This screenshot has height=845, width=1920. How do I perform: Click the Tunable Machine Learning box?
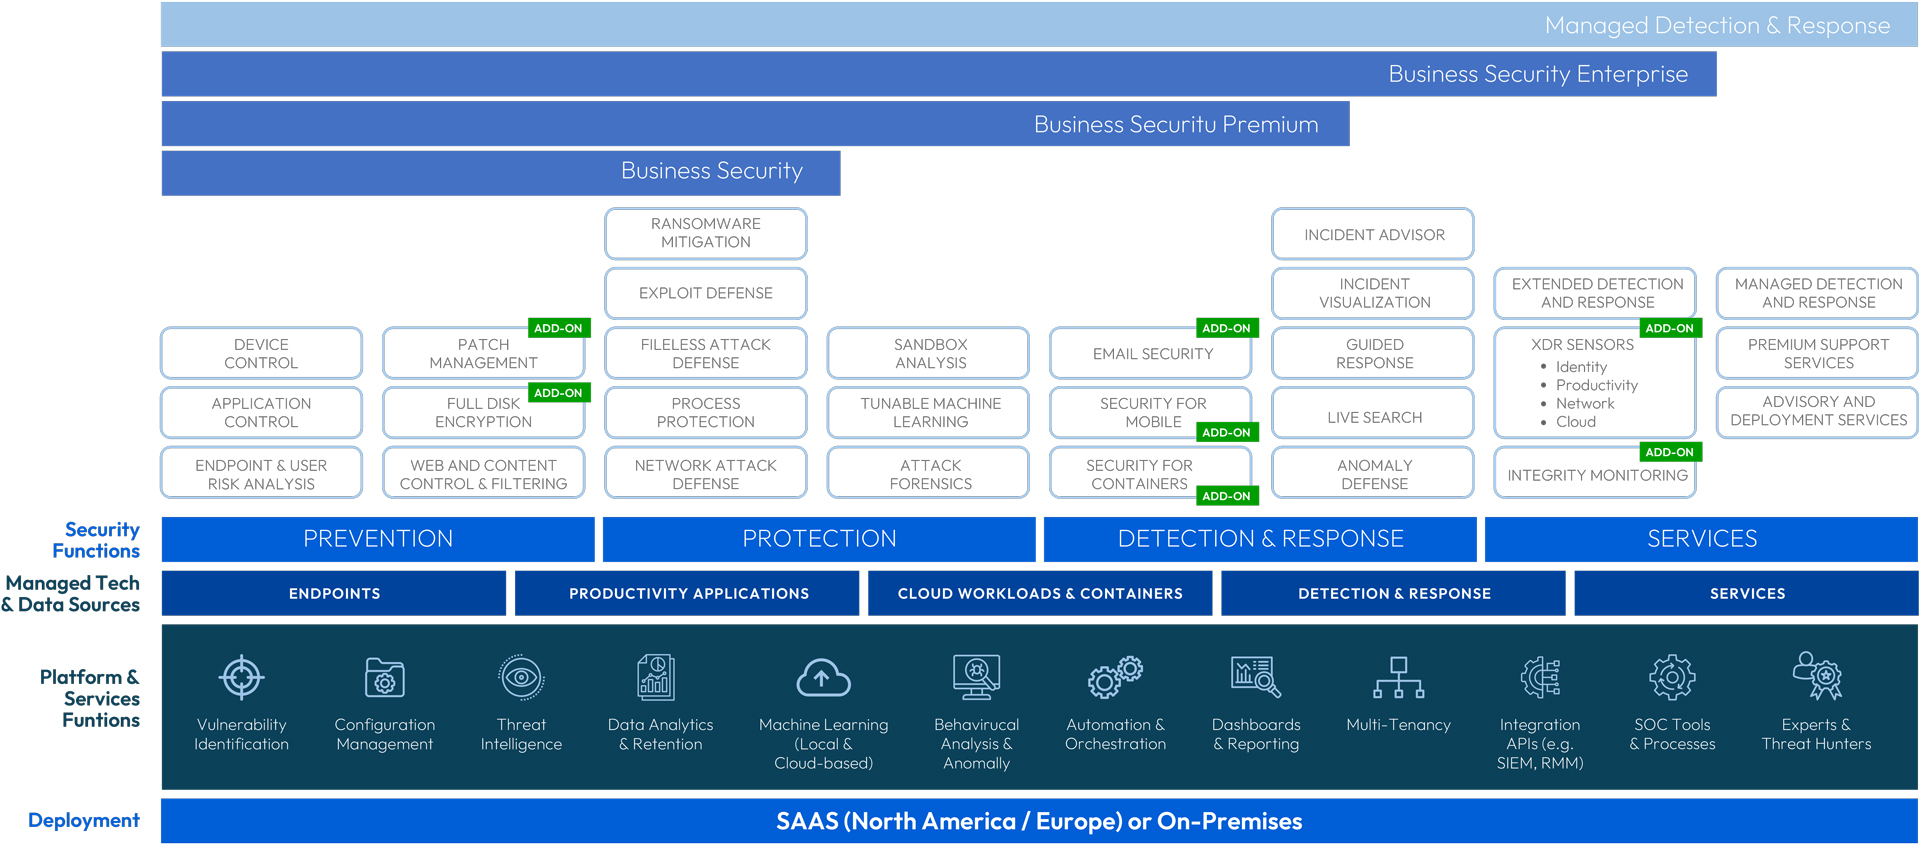tap(928, 412)
